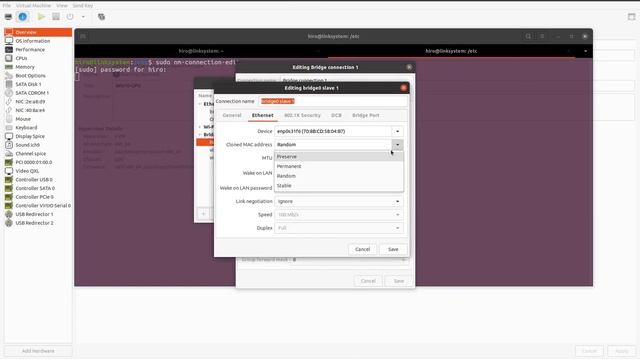Click the power shutdown toolbar icon
Image resolution: width=640 pixels, height=360 pixels.
tap(70, 17)
